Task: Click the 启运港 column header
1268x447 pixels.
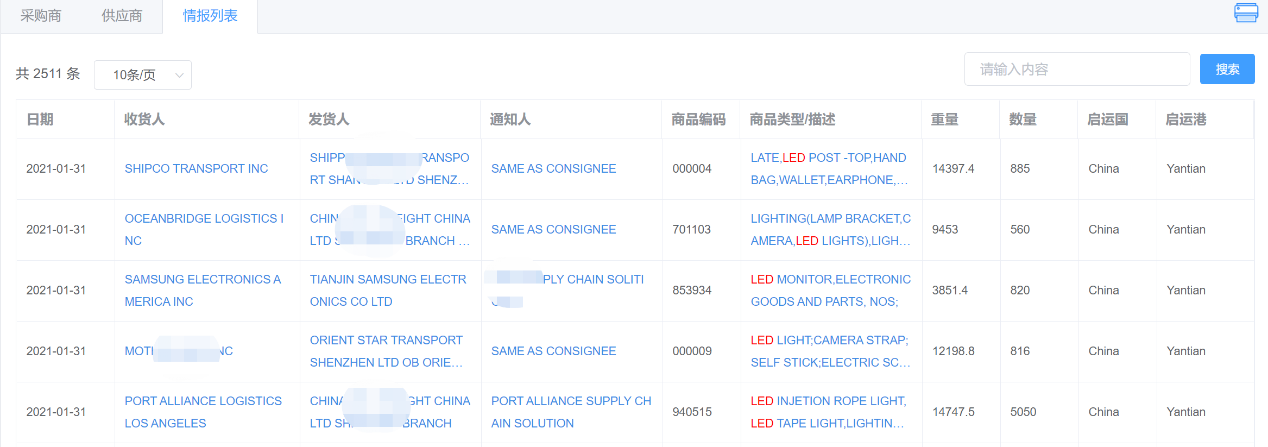Action: [x=1186, y=119]
